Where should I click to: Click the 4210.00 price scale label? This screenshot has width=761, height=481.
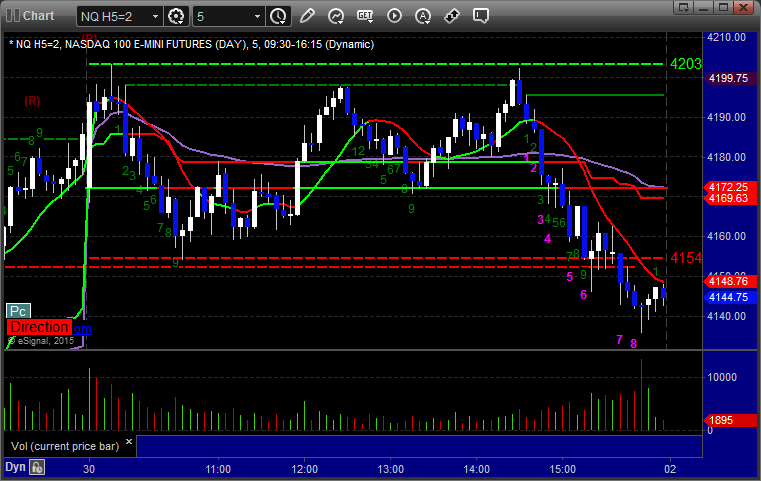coord(727,37)
